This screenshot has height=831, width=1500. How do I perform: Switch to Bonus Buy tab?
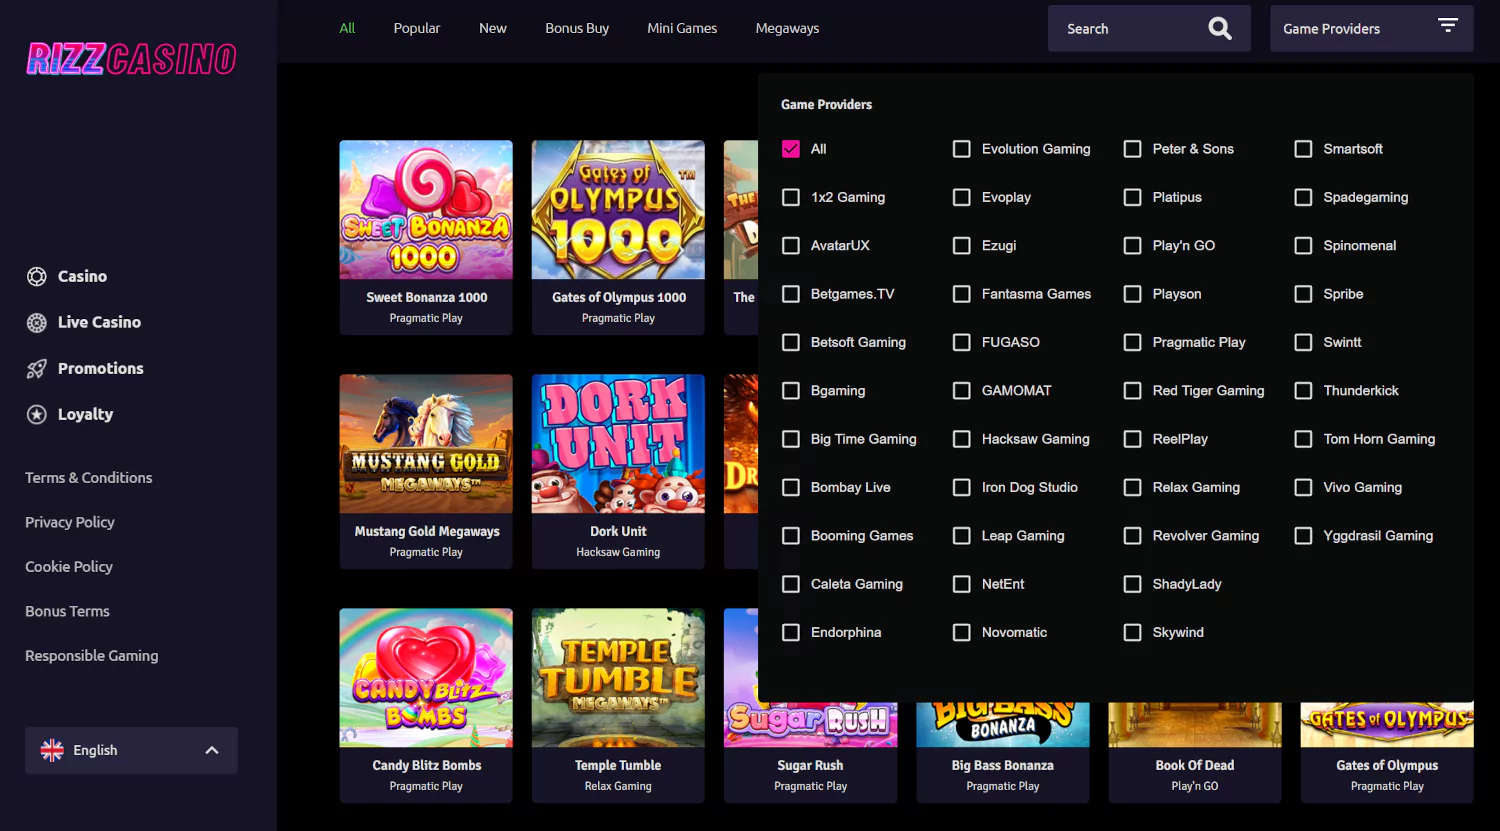point(577,28)
